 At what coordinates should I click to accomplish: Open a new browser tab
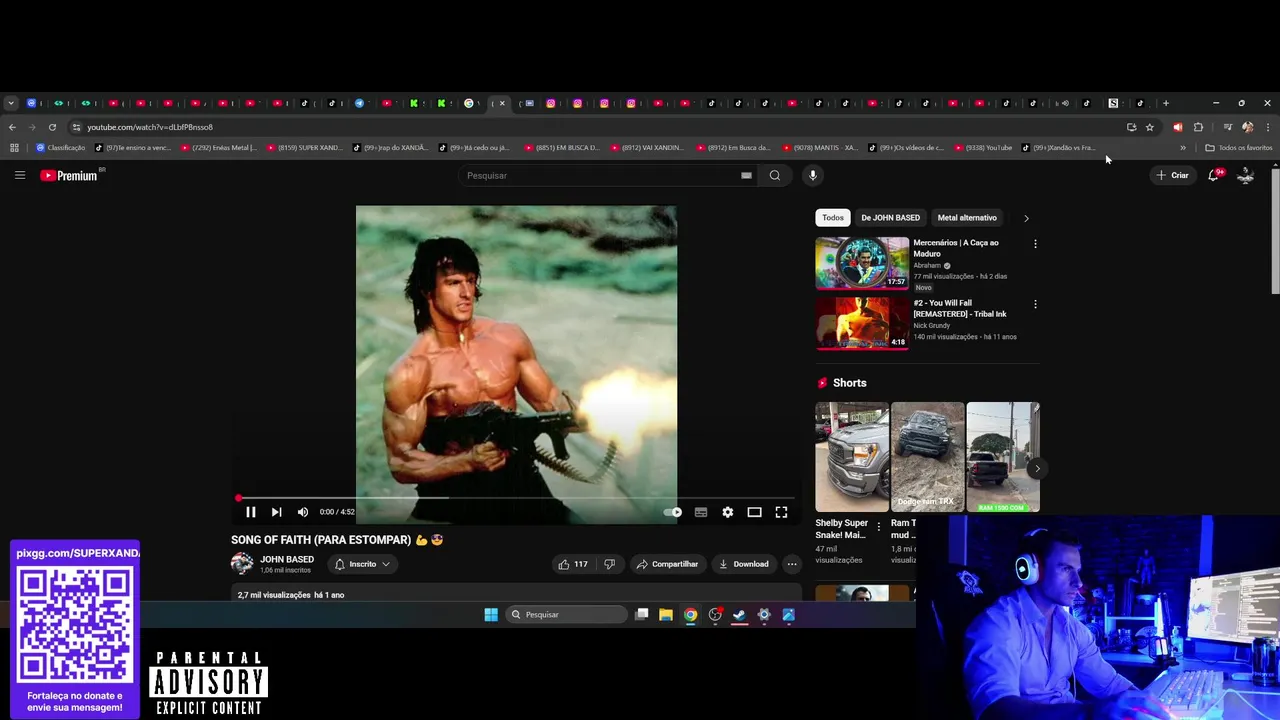click(1165, 103)
